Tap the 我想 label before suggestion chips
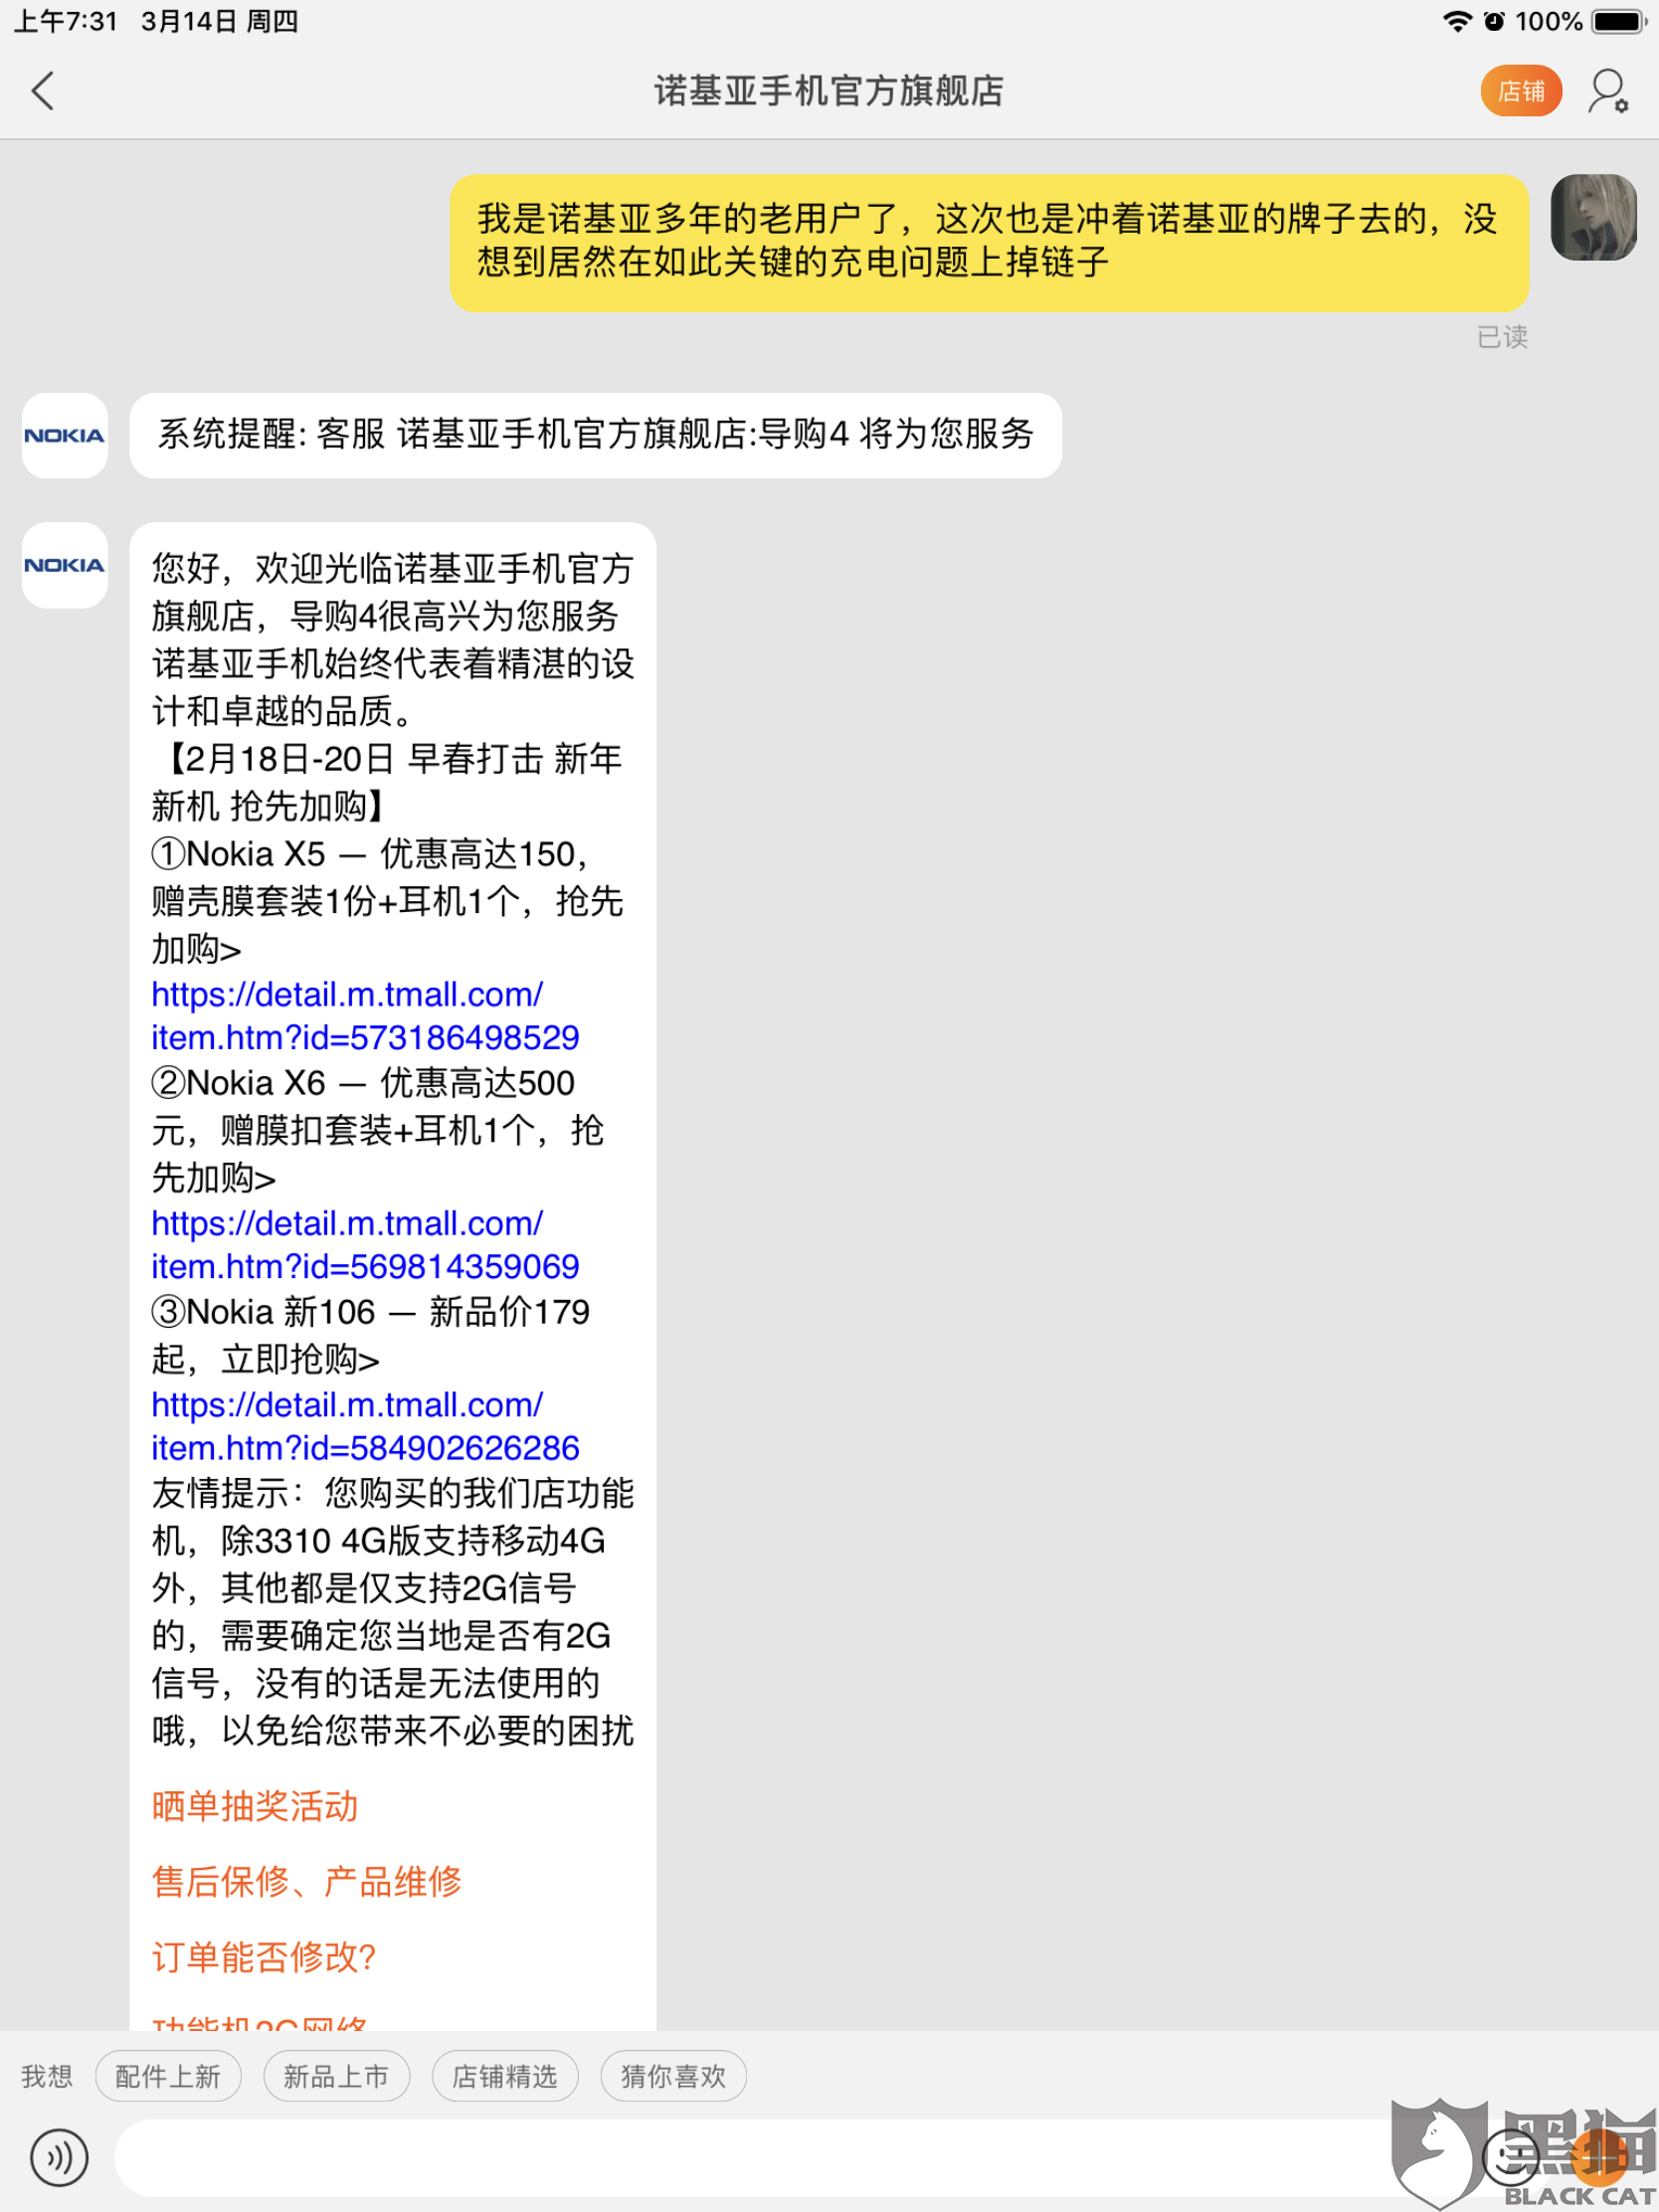Screen dimensions: 1659x2212 47,2076
